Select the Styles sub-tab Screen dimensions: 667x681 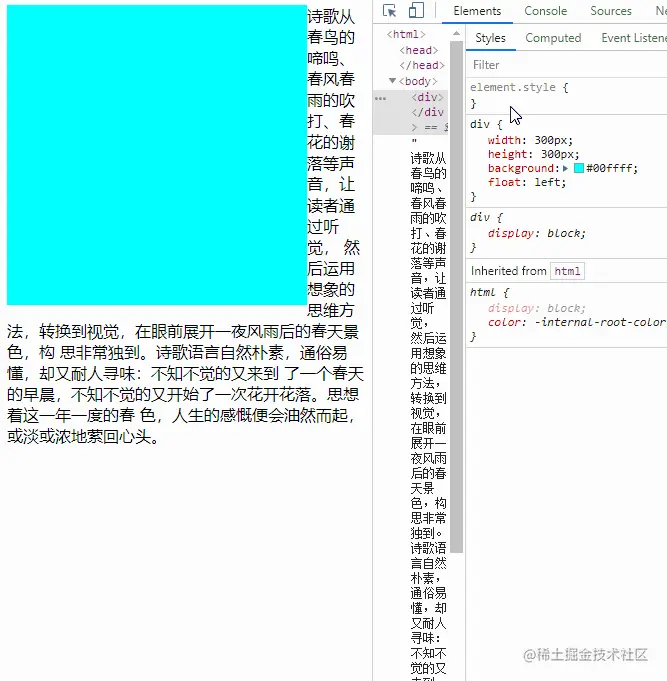[x=490, y=38]
